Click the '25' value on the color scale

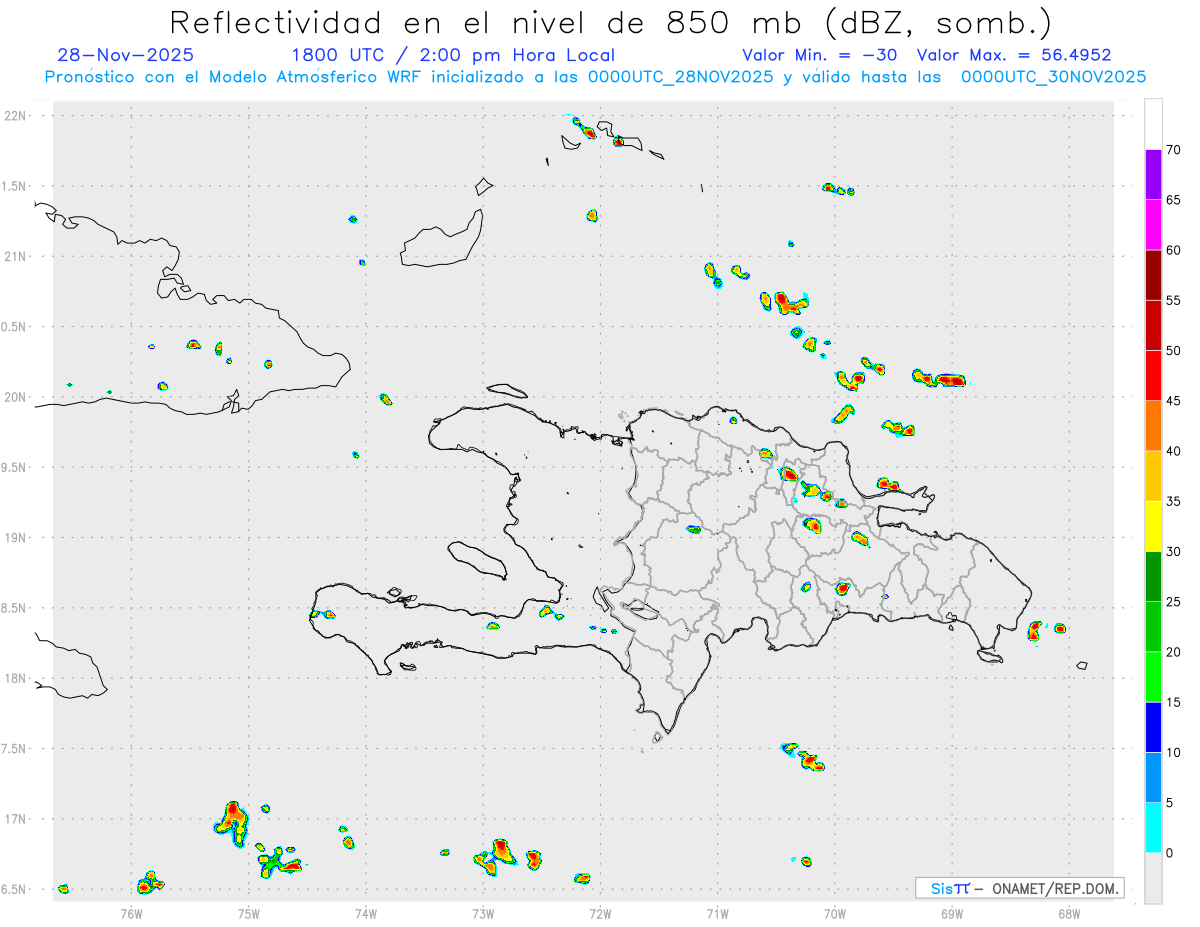(x=1174, y=602)
